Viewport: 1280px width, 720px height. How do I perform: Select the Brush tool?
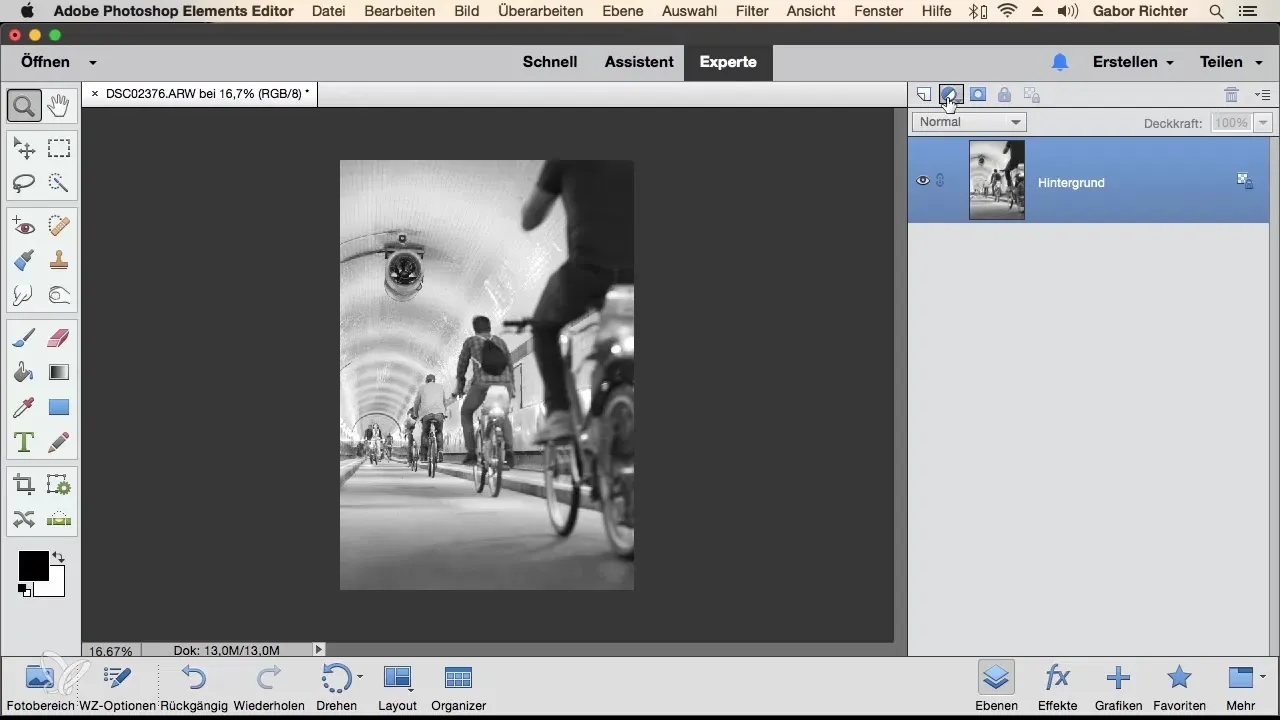pyautogui.click(x=24, y=339)
